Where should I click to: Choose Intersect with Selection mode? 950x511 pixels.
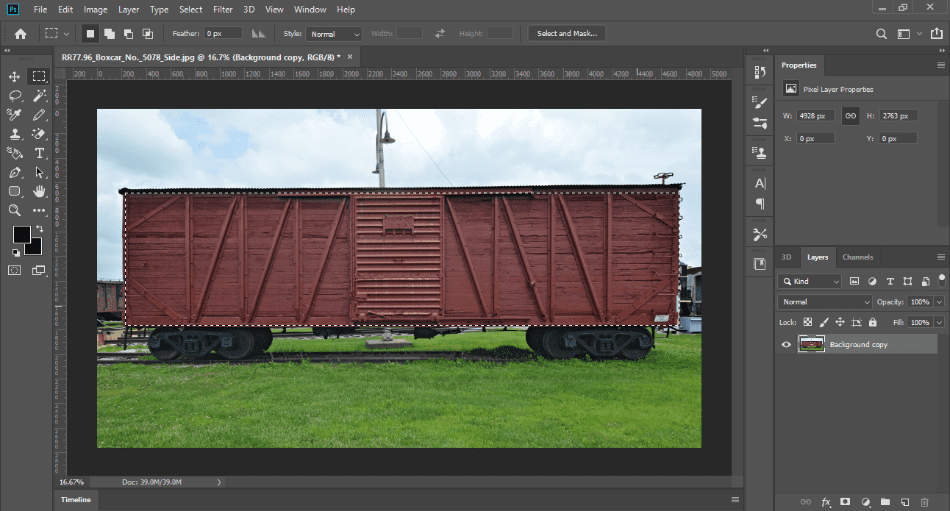pos(147,34)
